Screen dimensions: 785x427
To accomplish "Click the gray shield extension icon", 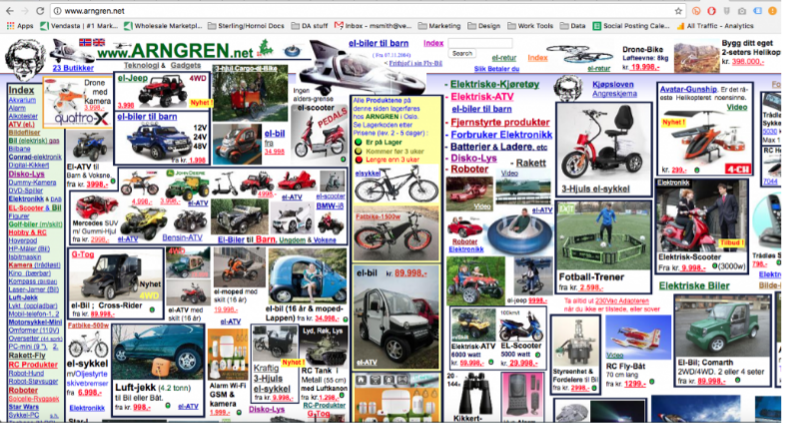I will pos(727,11).
